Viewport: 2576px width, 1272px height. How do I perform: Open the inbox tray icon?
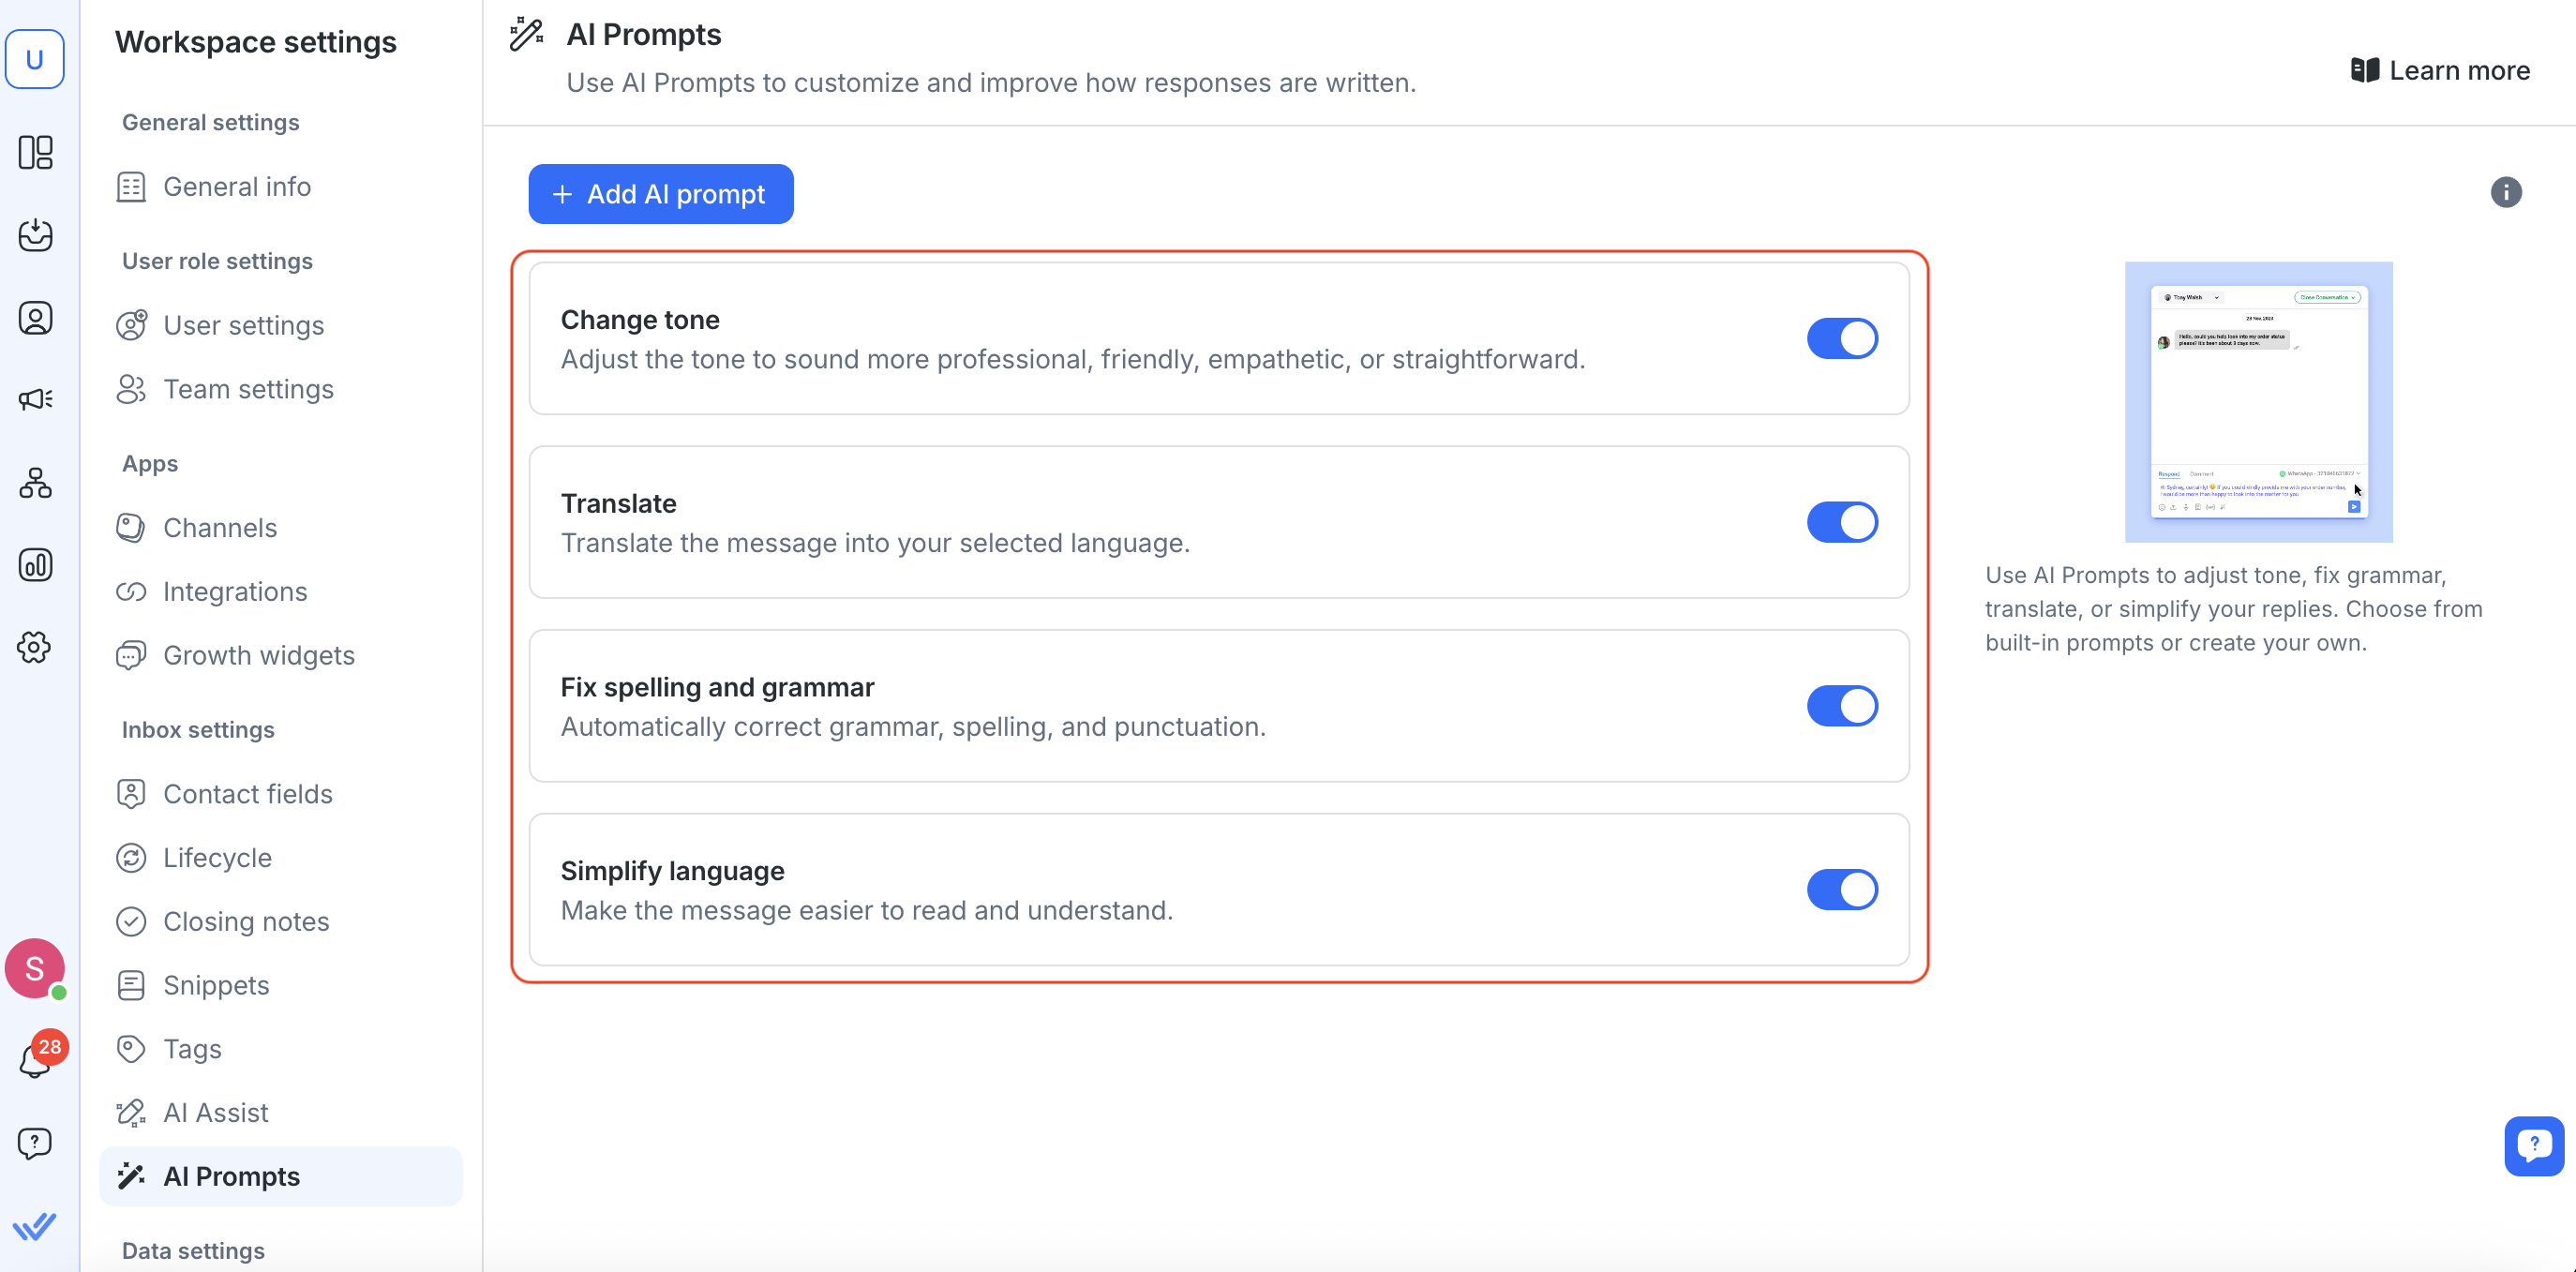click(x=35, y=235)
